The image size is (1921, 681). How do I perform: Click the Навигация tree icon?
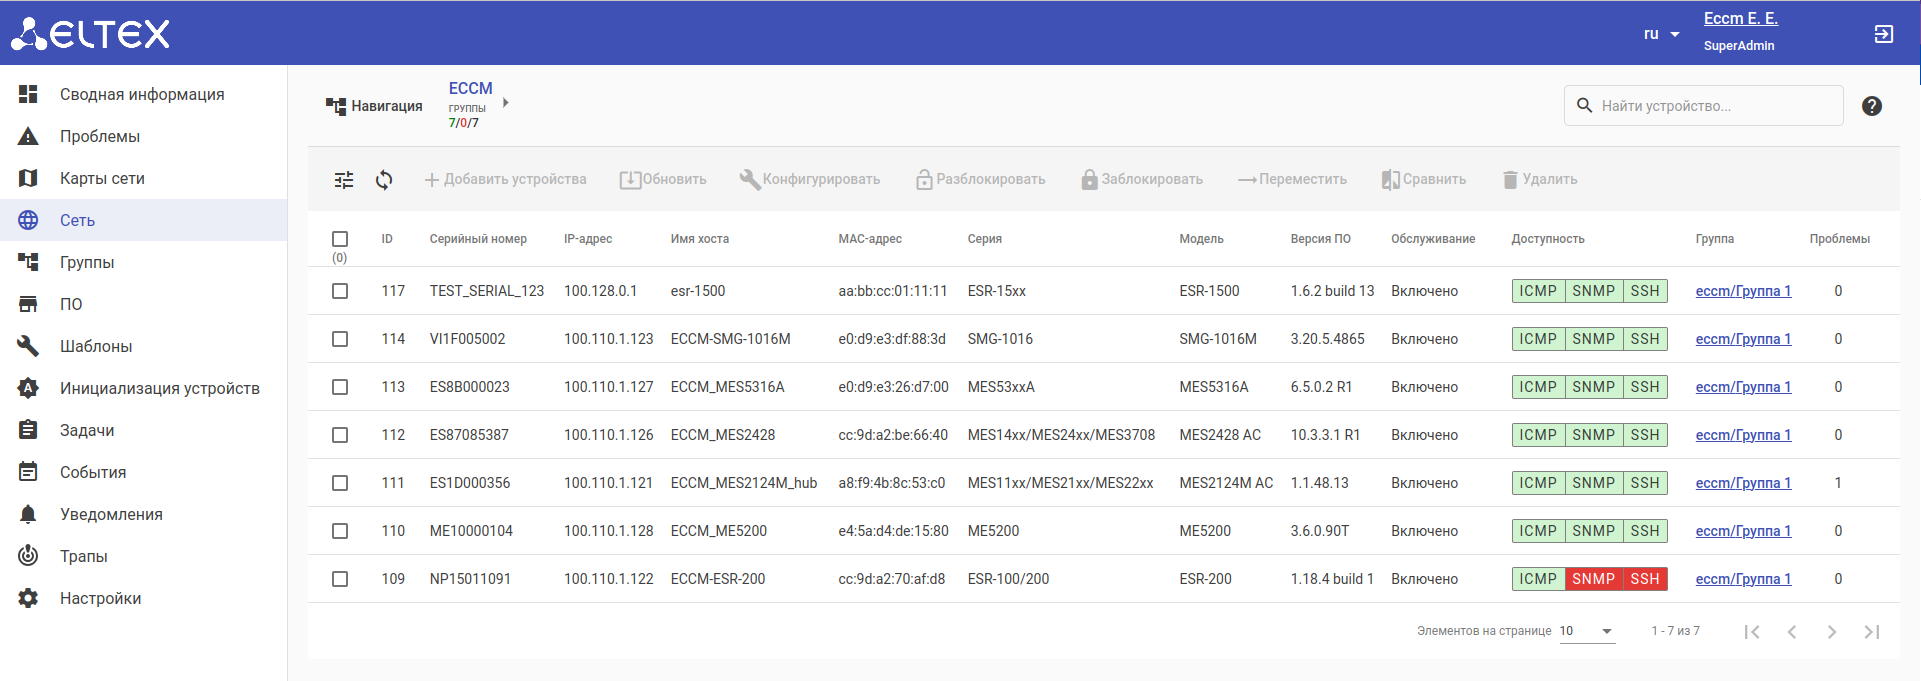[336, 106]
